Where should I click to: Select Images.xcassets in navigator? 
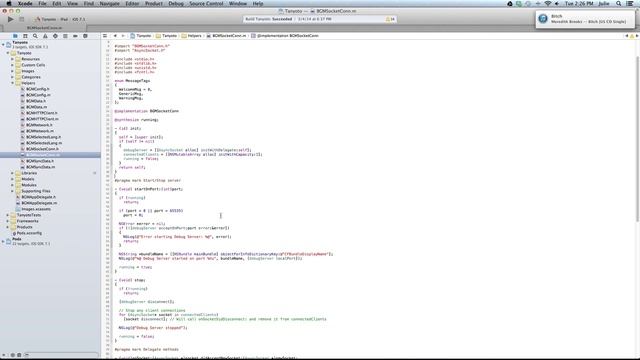tap(36, 209)
